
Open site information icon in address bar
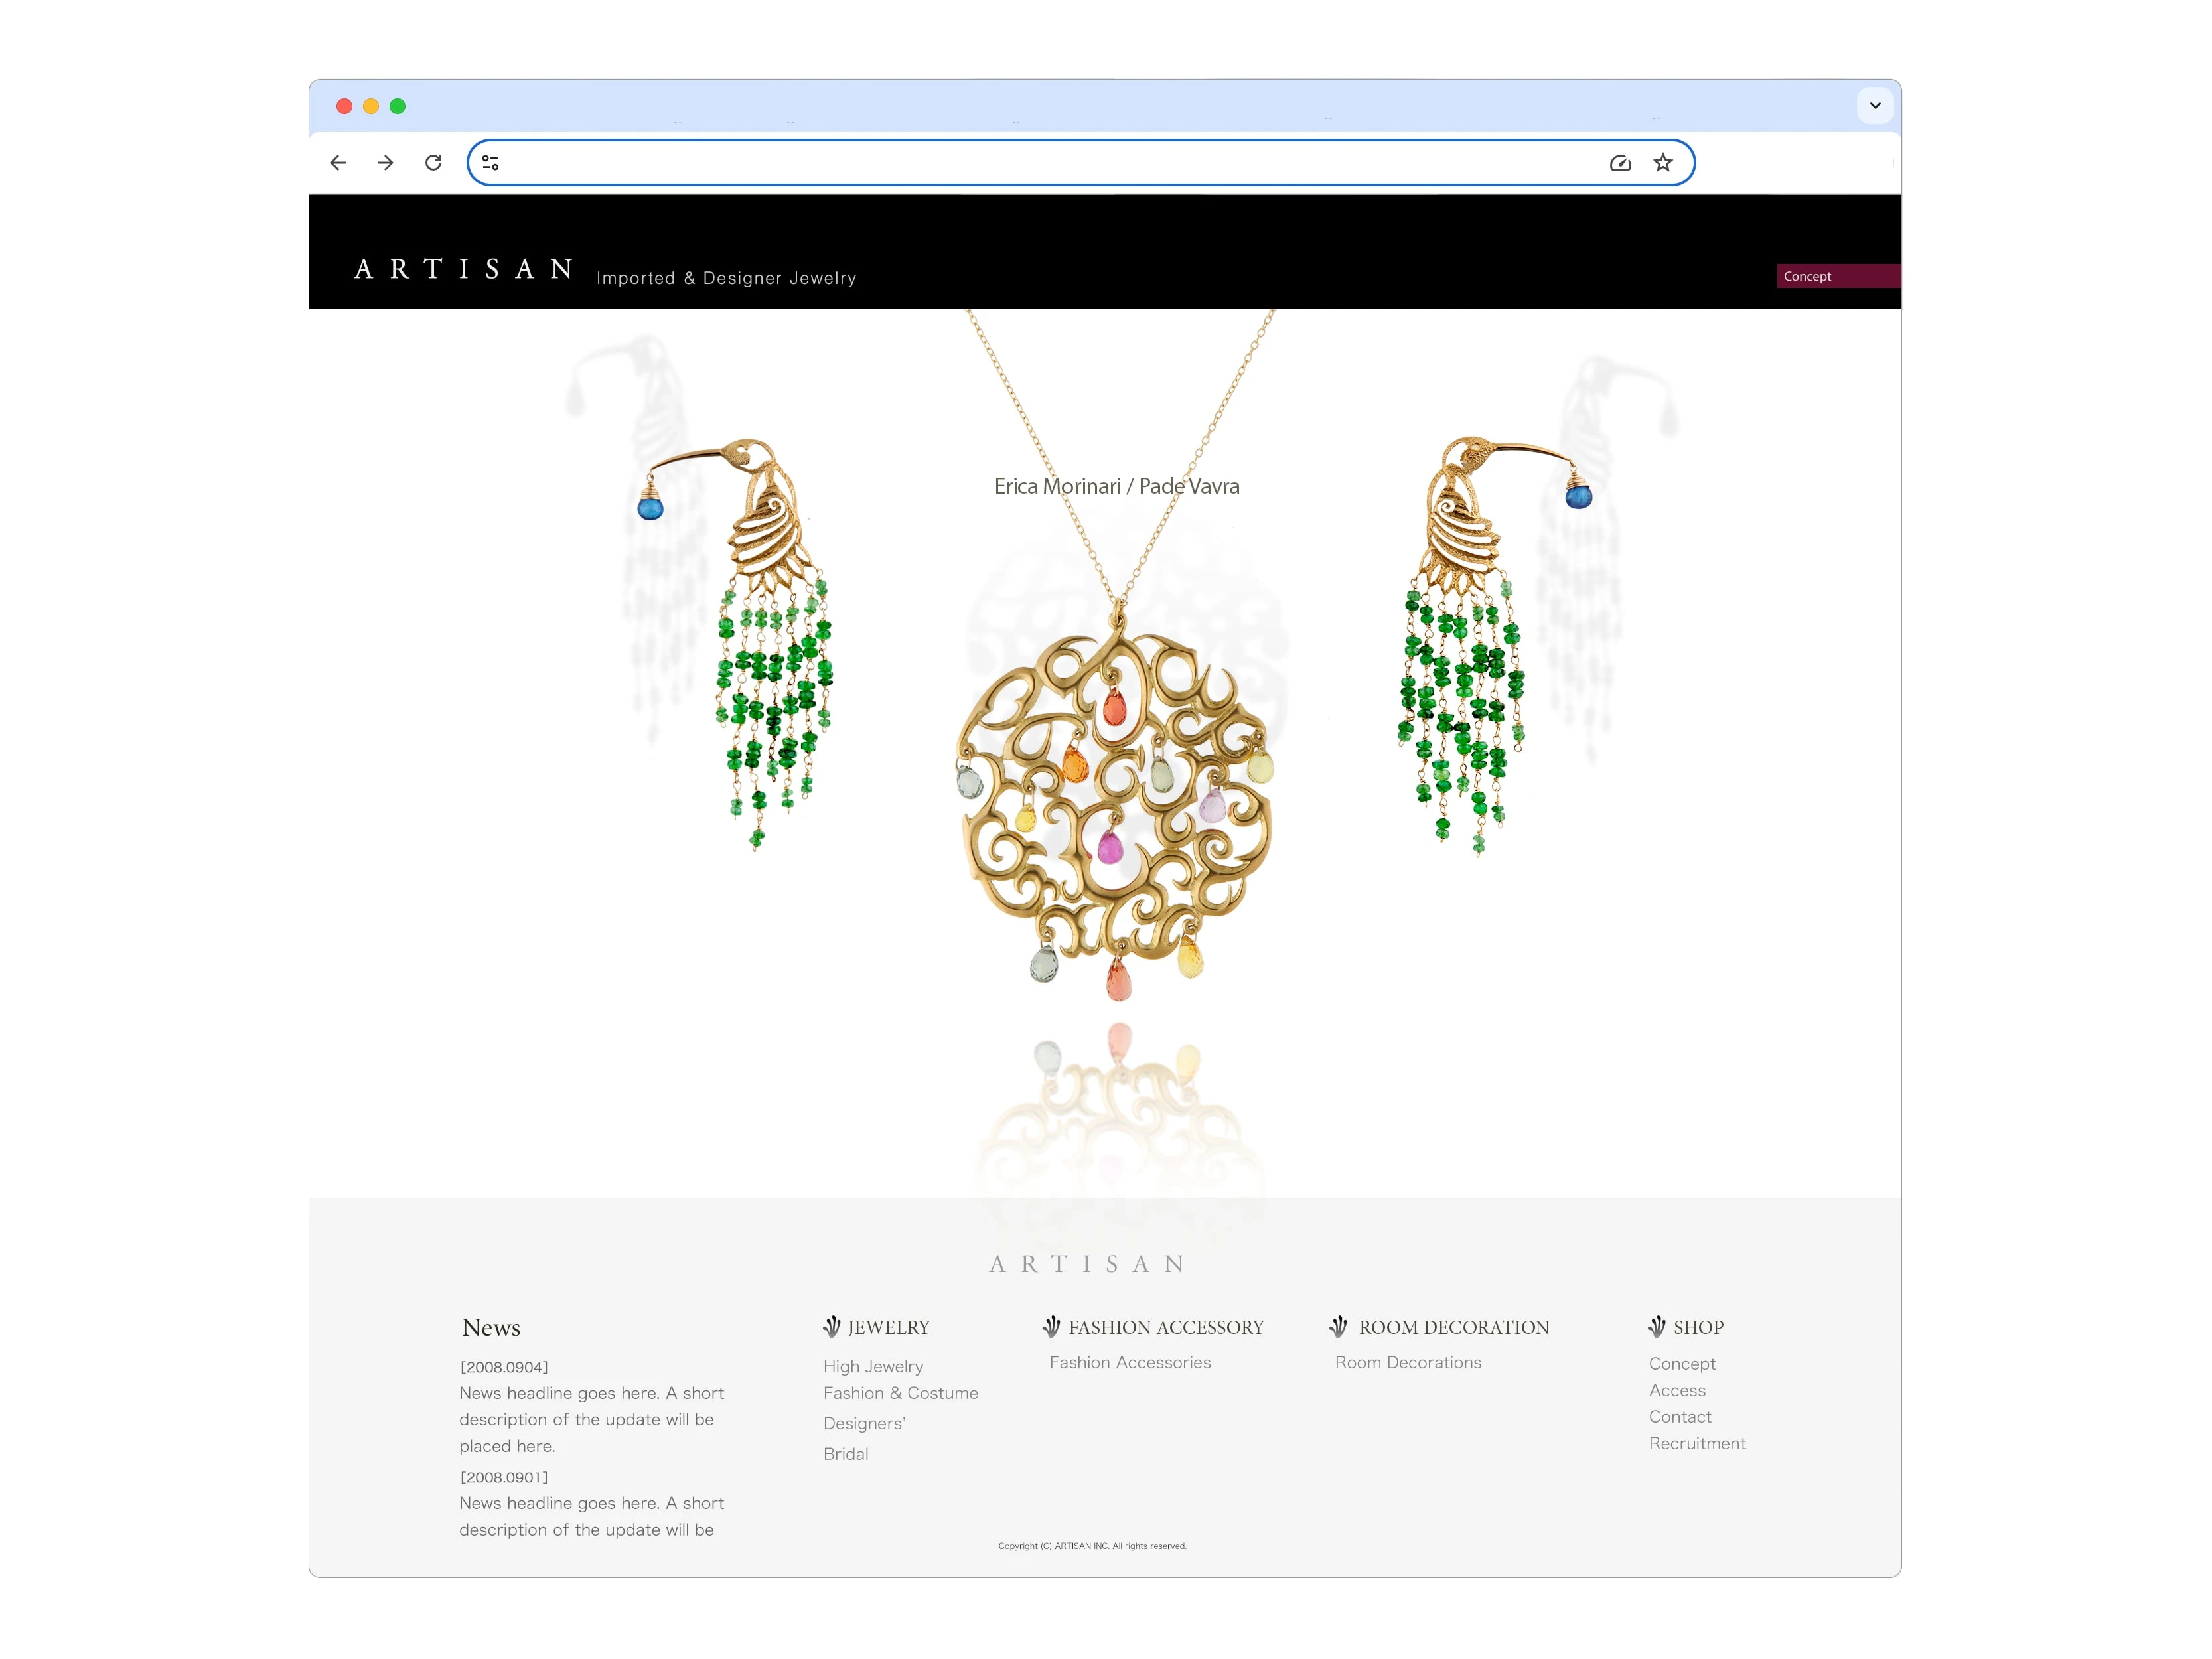tap(490, 162)
